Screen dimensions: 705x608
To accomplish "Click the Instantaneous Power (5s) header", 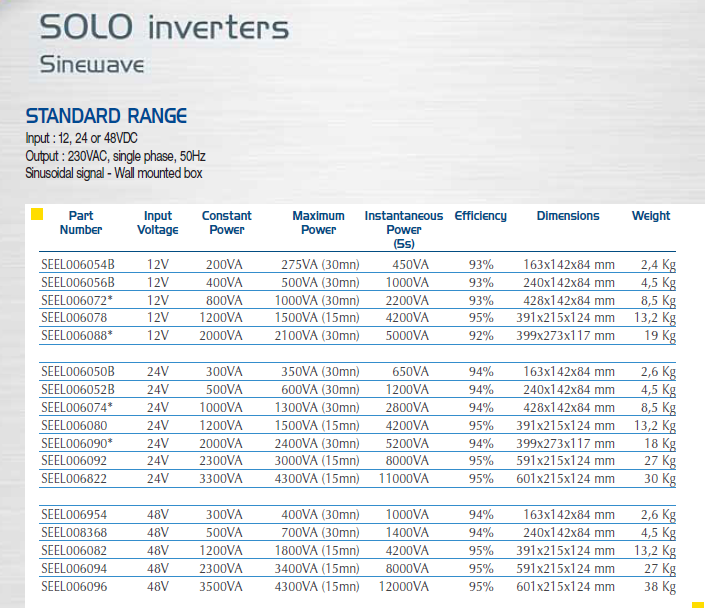I will pyautogui.click(x=404, y=229).
